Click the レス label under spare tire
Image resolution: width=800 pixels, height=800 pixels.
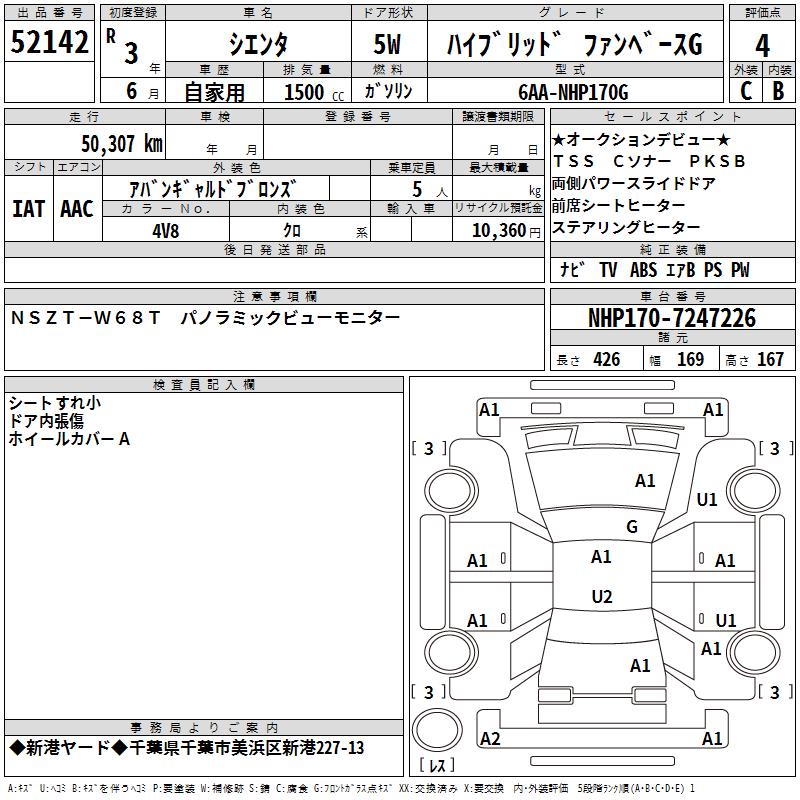[437, 765]
